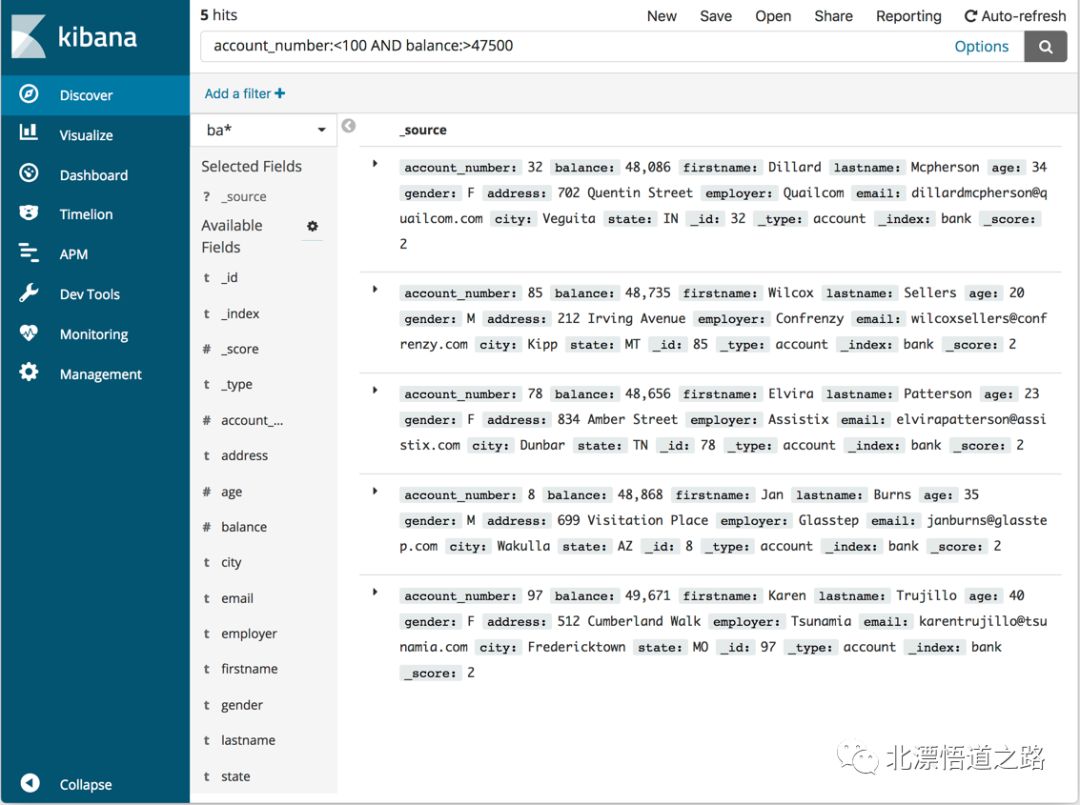Open Available Fields settings gear
The width and height of the screenshot is (1080, 805).
pyautogui.click(x=313, y=226)
